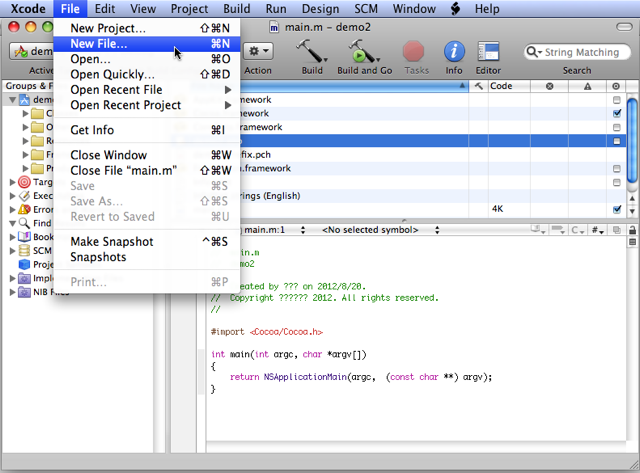The width and height of the screenshot is (640, 473).
Task: Click the editor lock icon
Action: (x=632, y=230)
